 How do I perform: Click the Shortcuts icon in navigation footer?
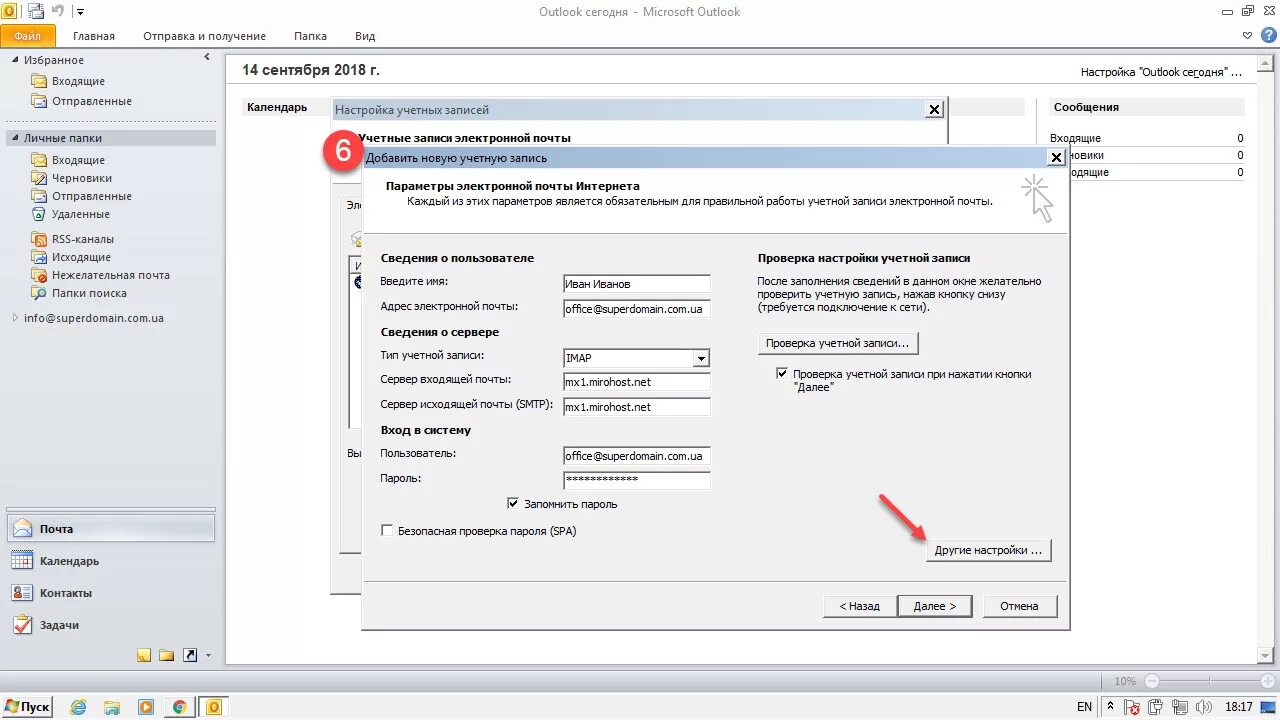tap(190, 655)
